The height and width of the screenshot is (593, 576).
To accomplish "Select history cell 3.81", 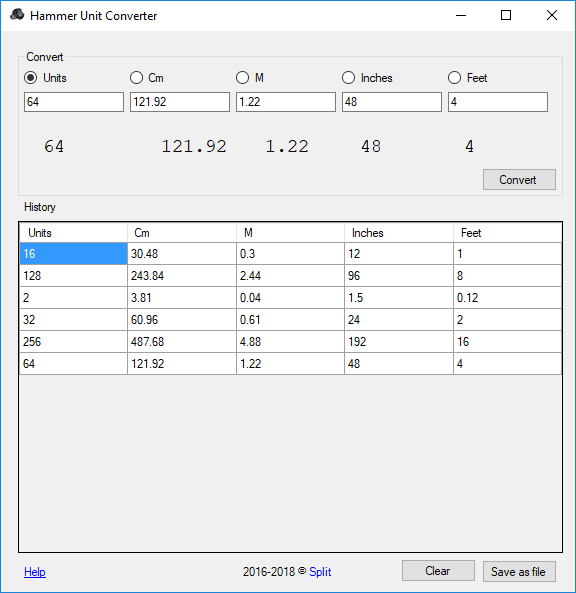I will click(x=182, y=298).
